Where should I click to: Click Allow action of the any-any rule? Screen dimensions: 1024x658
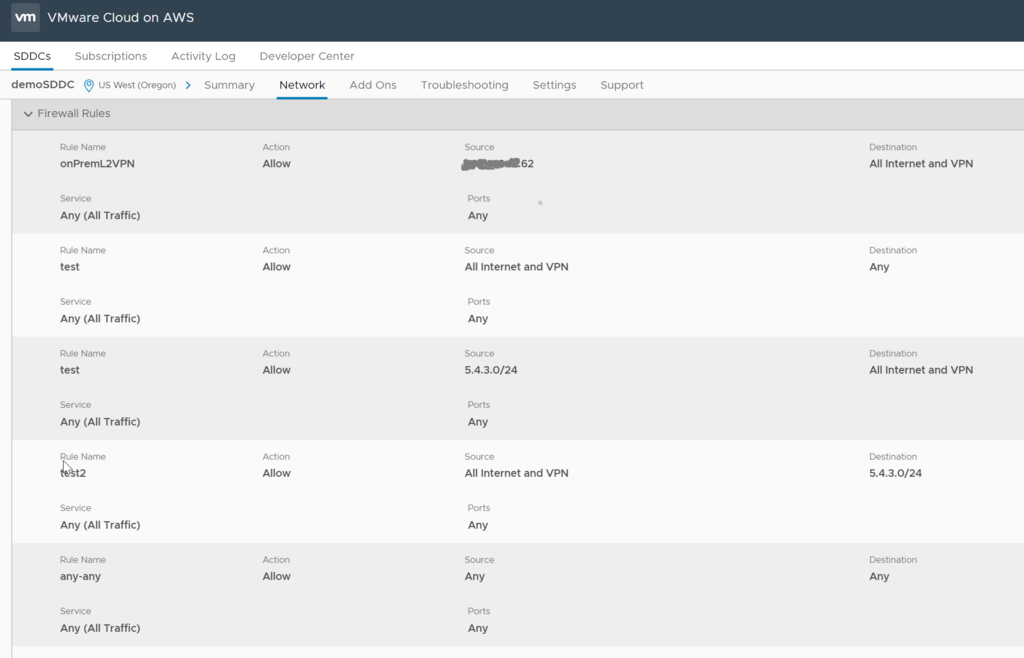coord(276,576)
